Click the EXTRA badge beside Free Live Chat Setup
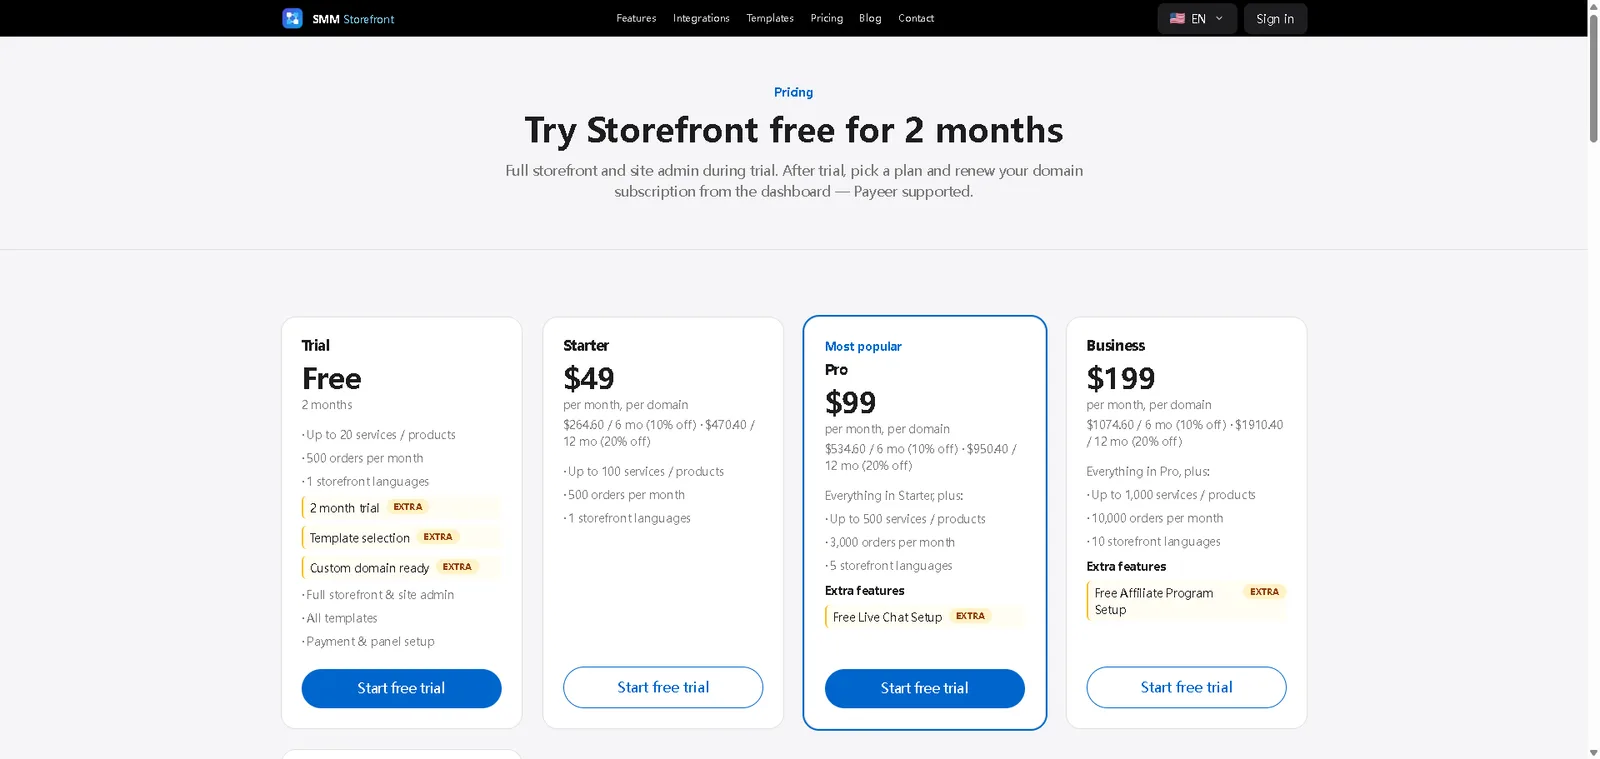 (x=970, y=616)
